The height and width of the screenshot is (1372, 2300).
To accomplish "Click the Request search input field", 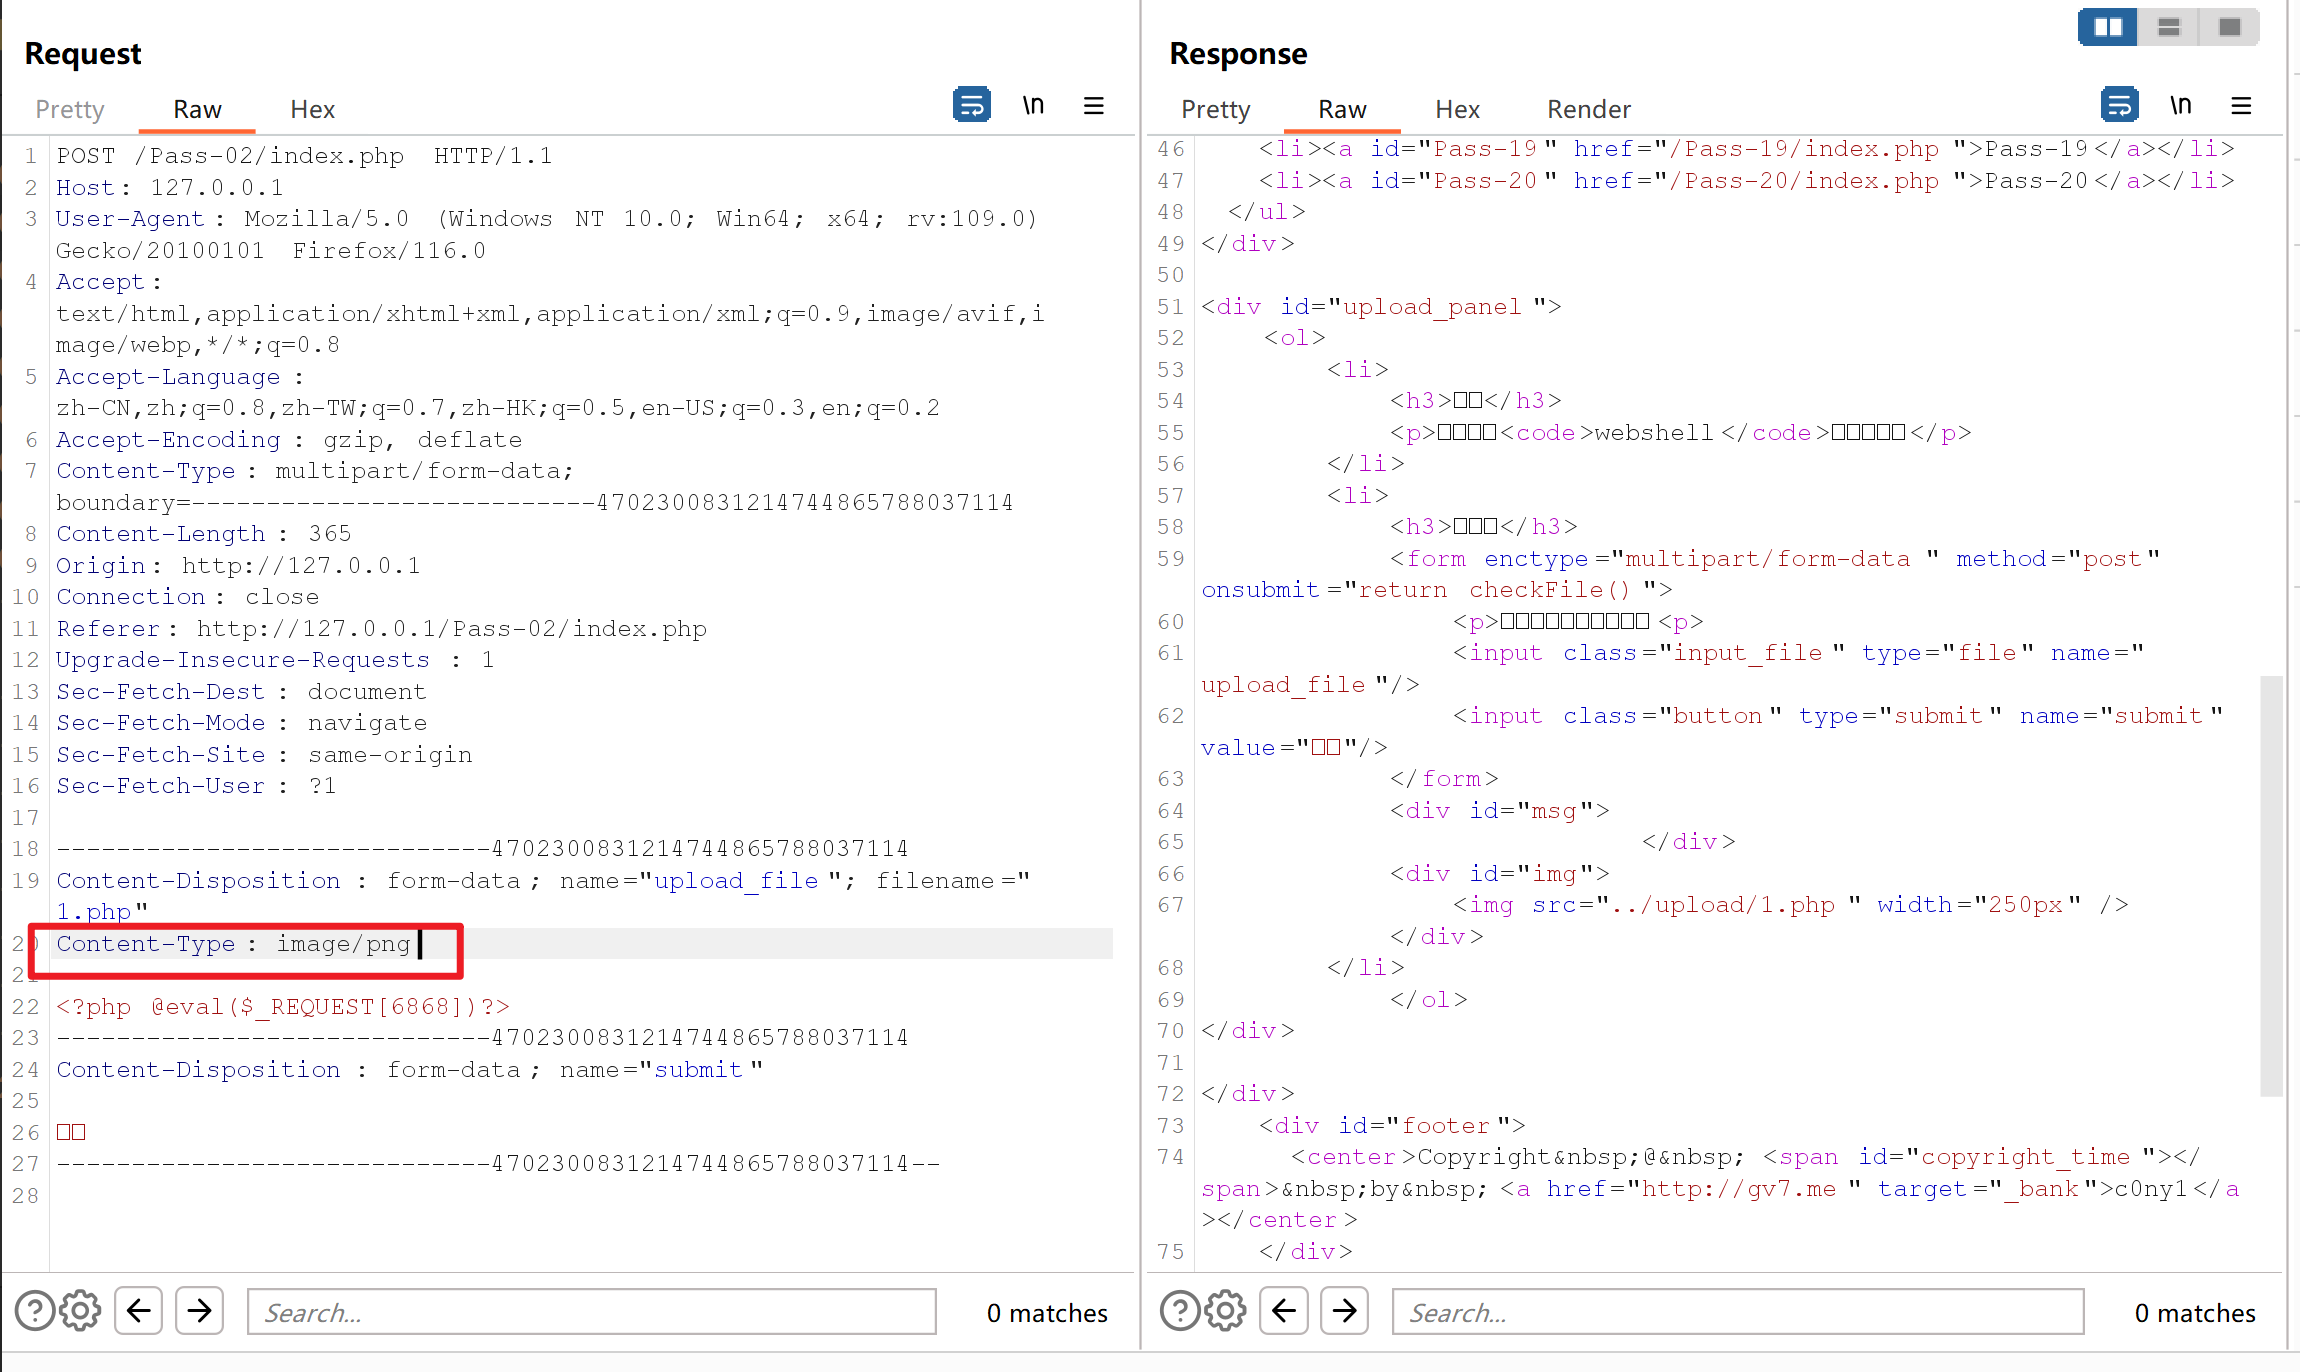I will click(592, 1311).
